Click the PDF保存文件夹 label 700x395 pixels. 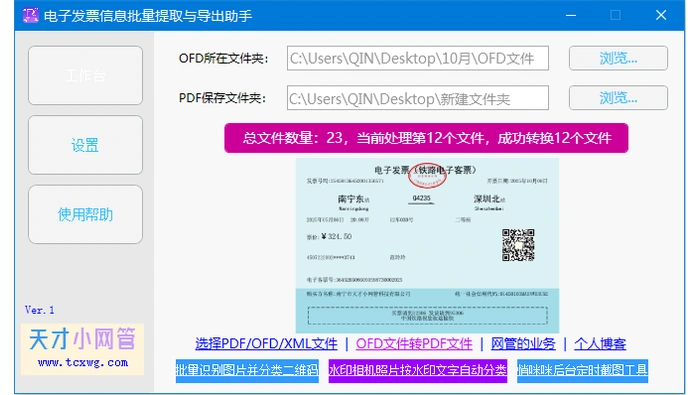pyautogui.click(x=222, y=98)
